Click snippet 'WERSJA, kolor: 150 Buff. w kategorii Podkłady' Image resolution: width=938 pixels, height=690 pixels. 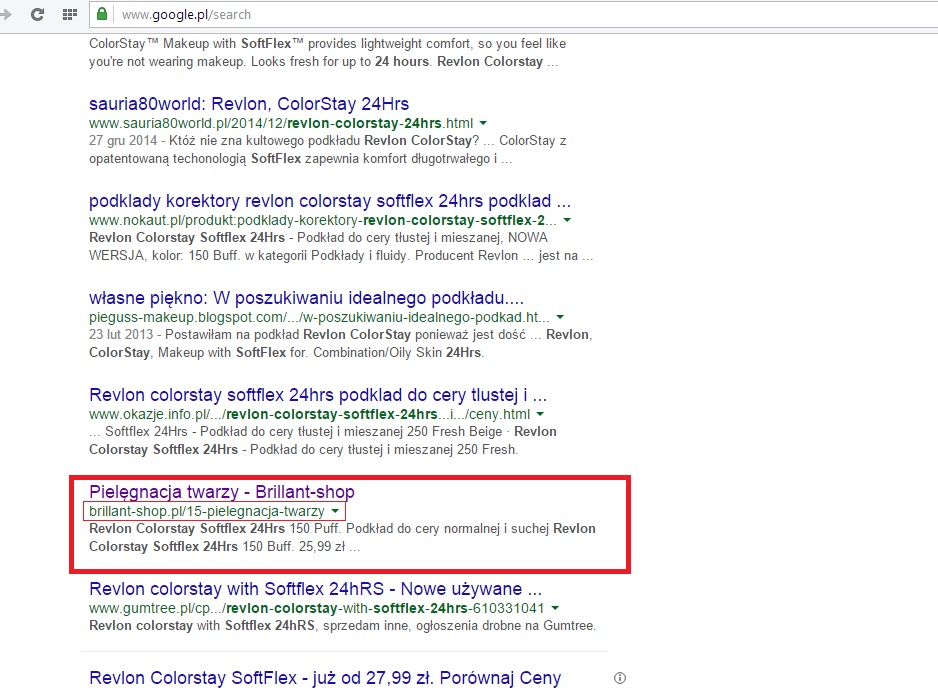point(341,256)
